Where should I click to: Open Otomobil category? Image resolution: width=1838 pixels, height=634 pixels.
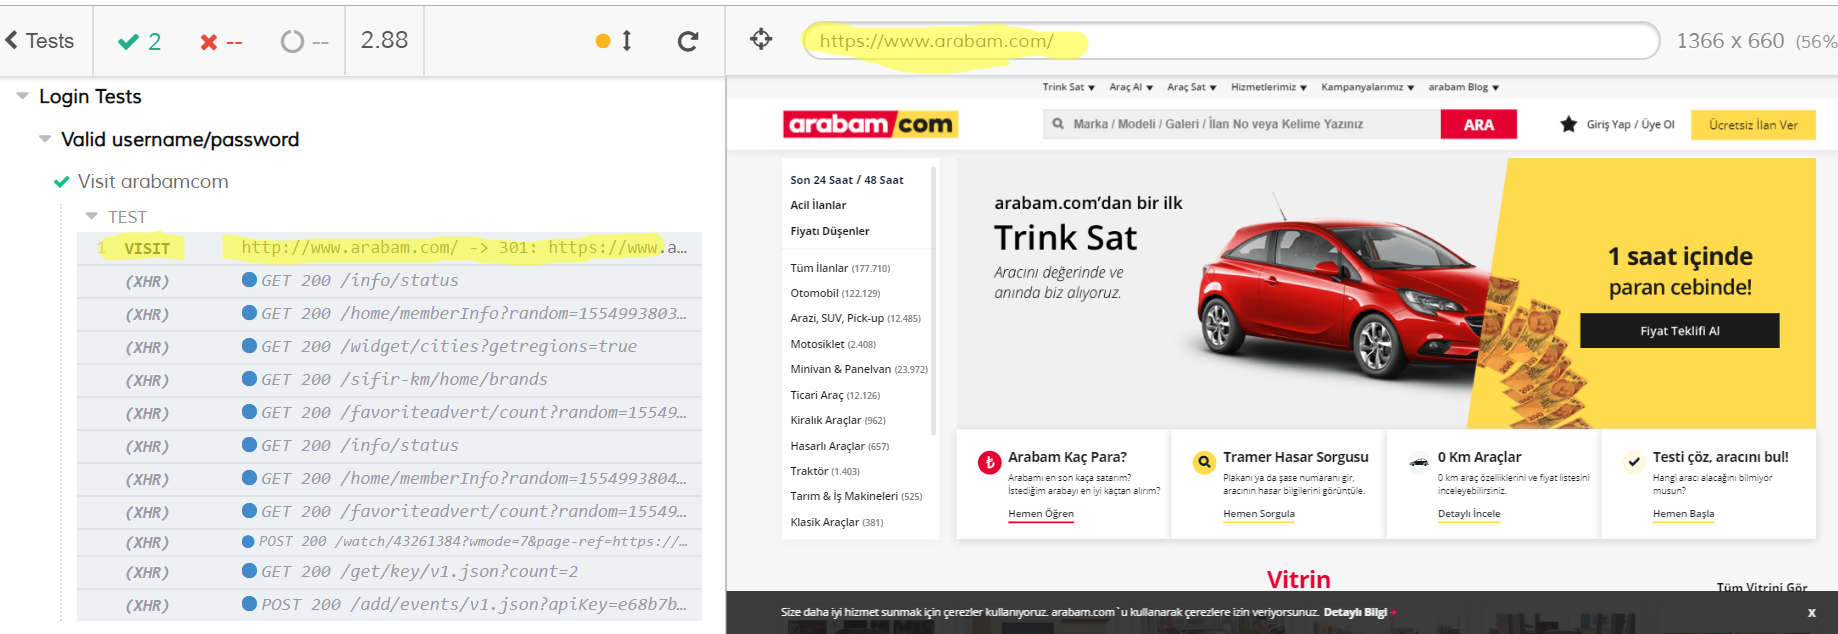click(835, 293)
